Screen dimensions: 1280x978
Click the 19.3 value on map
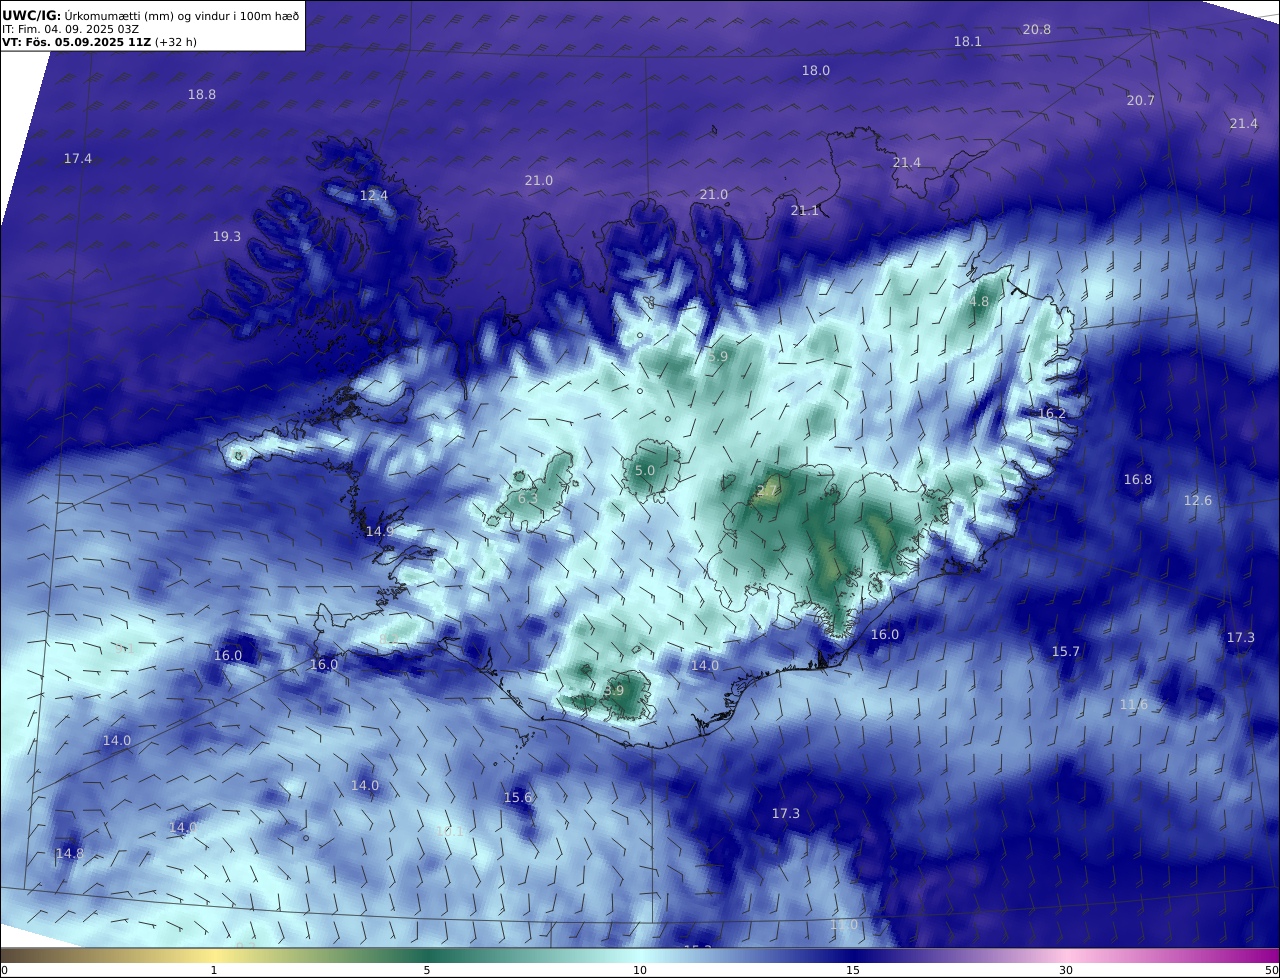(227, 236)
